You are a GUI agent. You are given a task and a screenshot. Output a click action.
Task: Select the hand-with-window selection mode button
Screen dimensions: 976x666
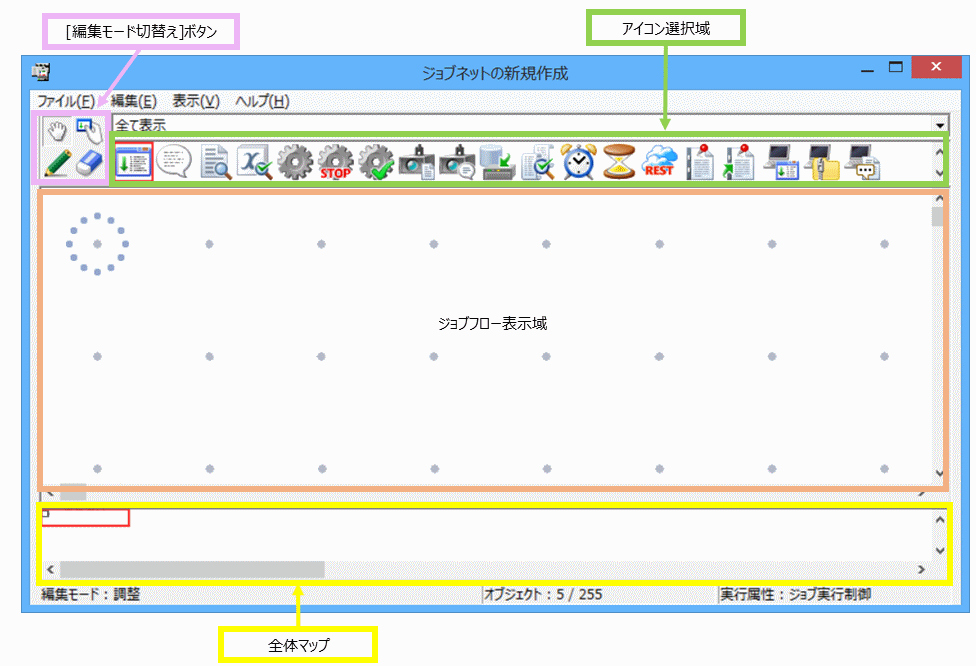90,131
